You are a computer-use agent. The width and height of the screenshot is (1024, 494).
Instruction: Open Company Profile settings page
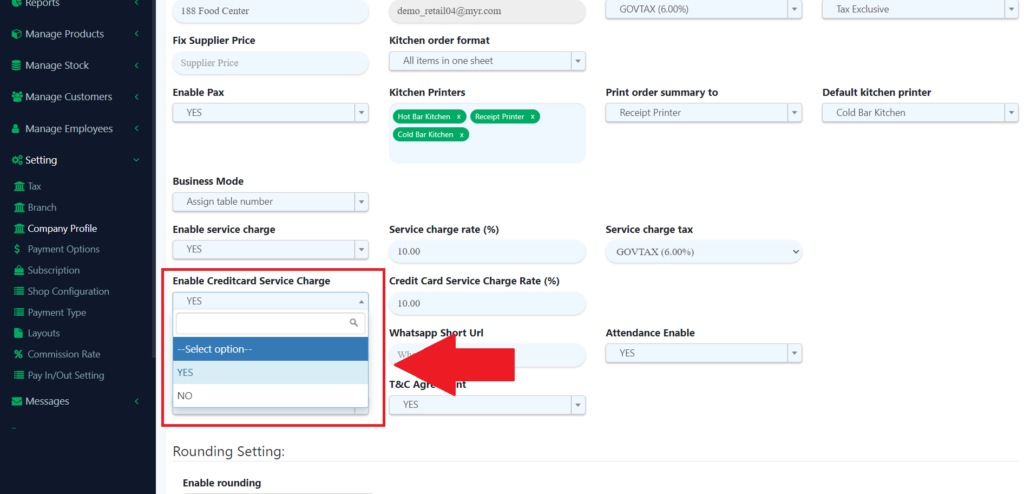(62, 229)
